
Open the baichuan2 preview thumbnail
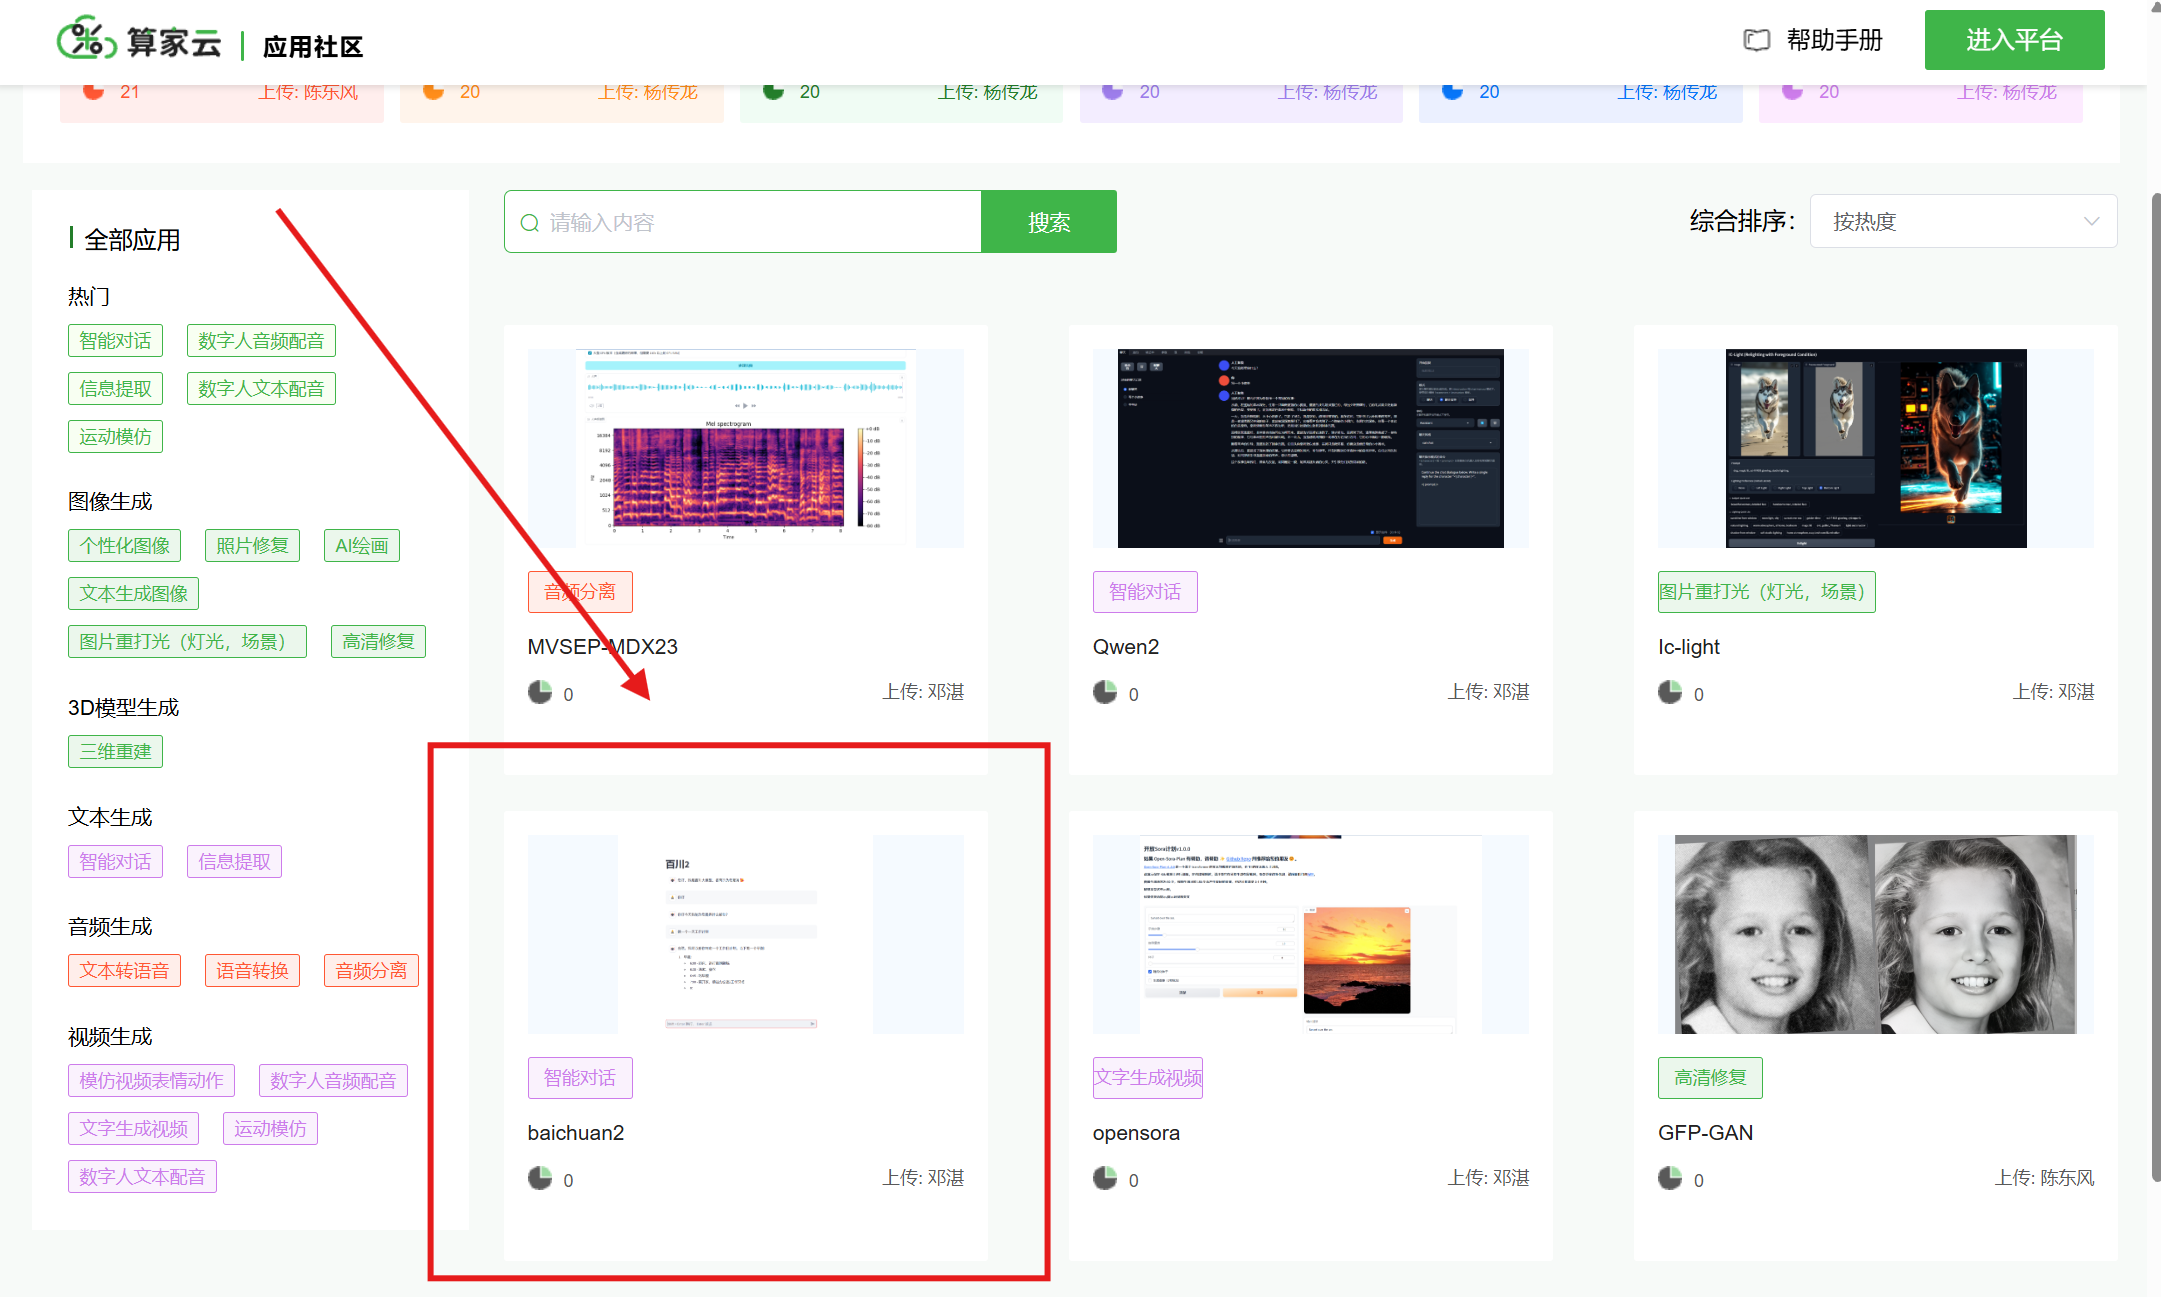(x=745, y=934)
